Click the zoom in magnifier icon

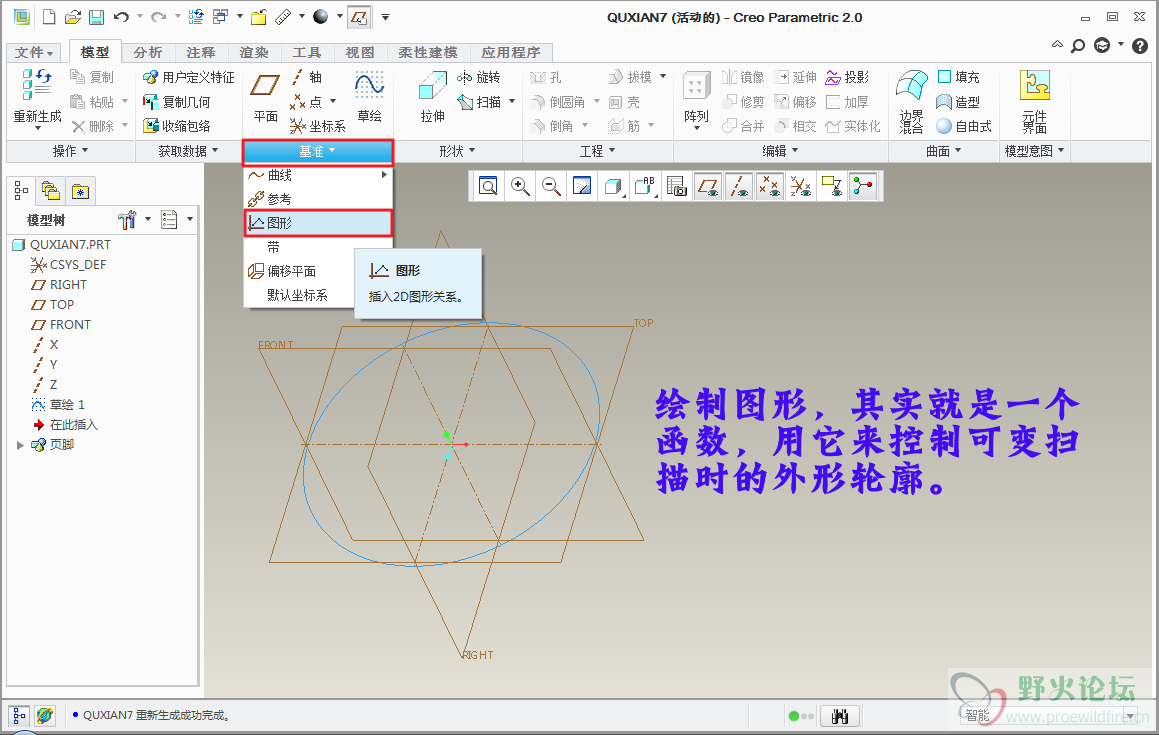click(x=520, y=186)
